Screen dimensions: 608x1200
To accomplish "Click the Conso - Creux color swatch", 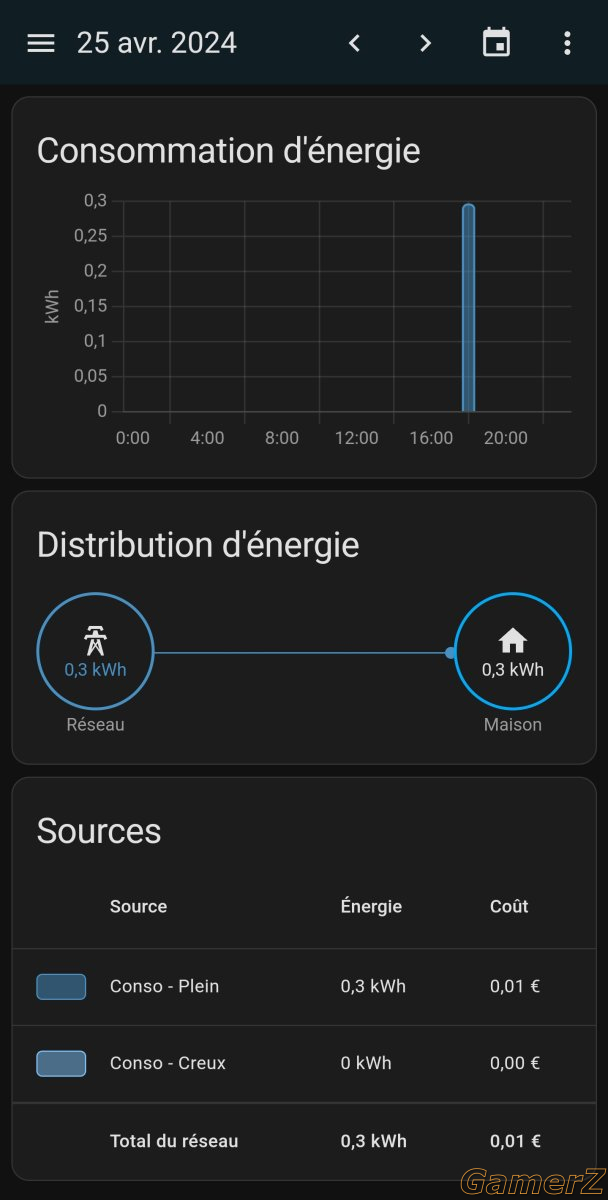I will (61, 1064).
